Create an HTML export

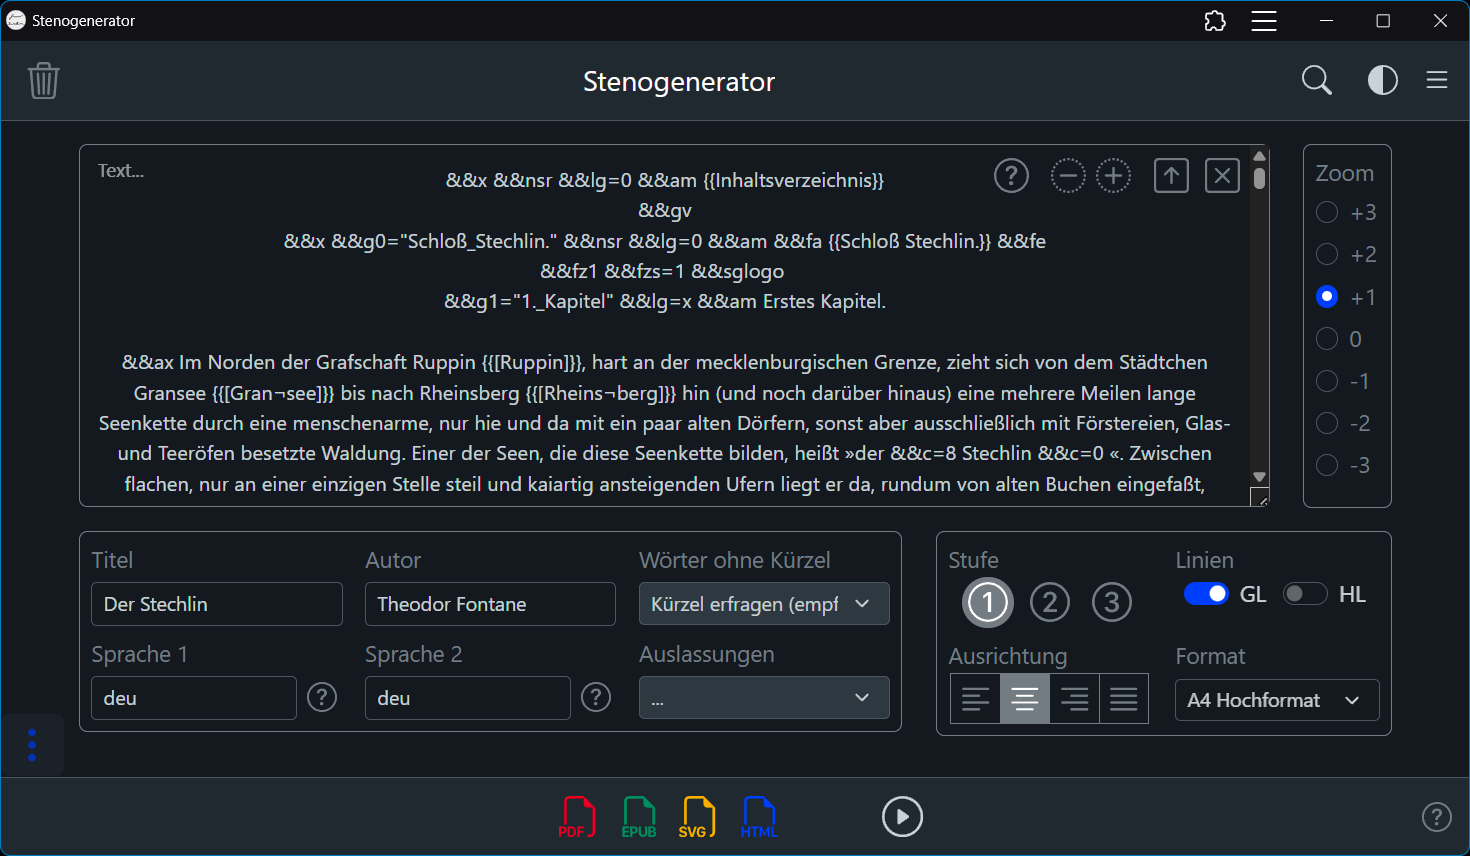(759, 817)
